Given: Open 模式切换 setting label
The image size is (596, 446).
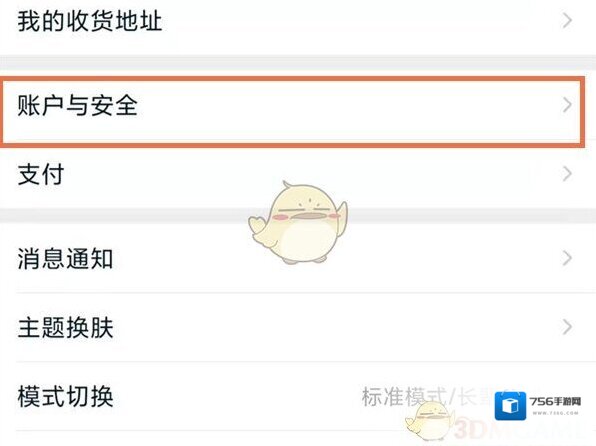Looking at the screenshot, I should (x=65, y=397).
